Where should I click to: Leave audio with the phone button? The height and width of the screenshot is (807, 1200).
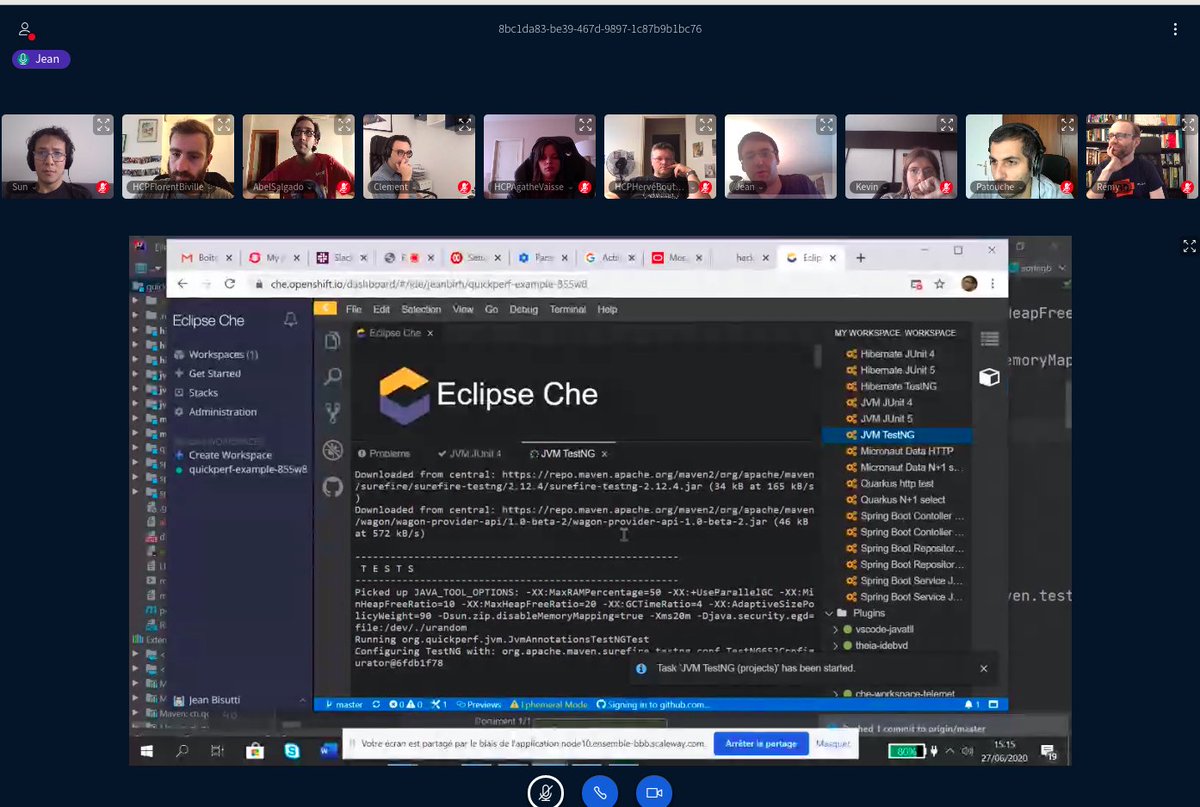600,792
